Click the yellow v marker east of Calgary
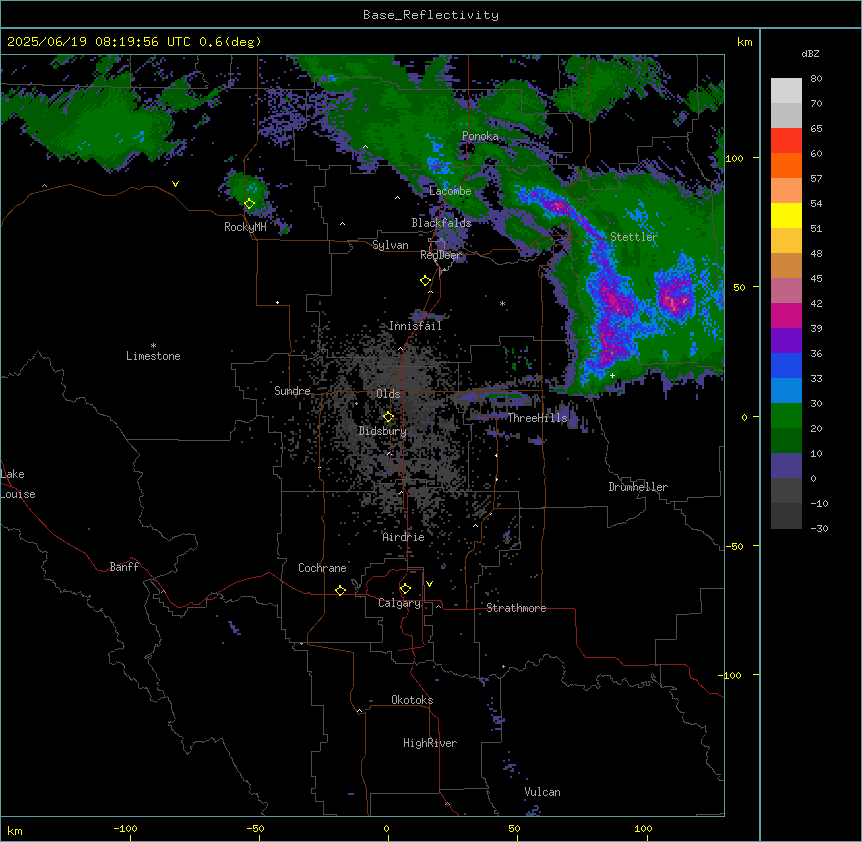Screen dimensions: 862x842 point(429,584)
